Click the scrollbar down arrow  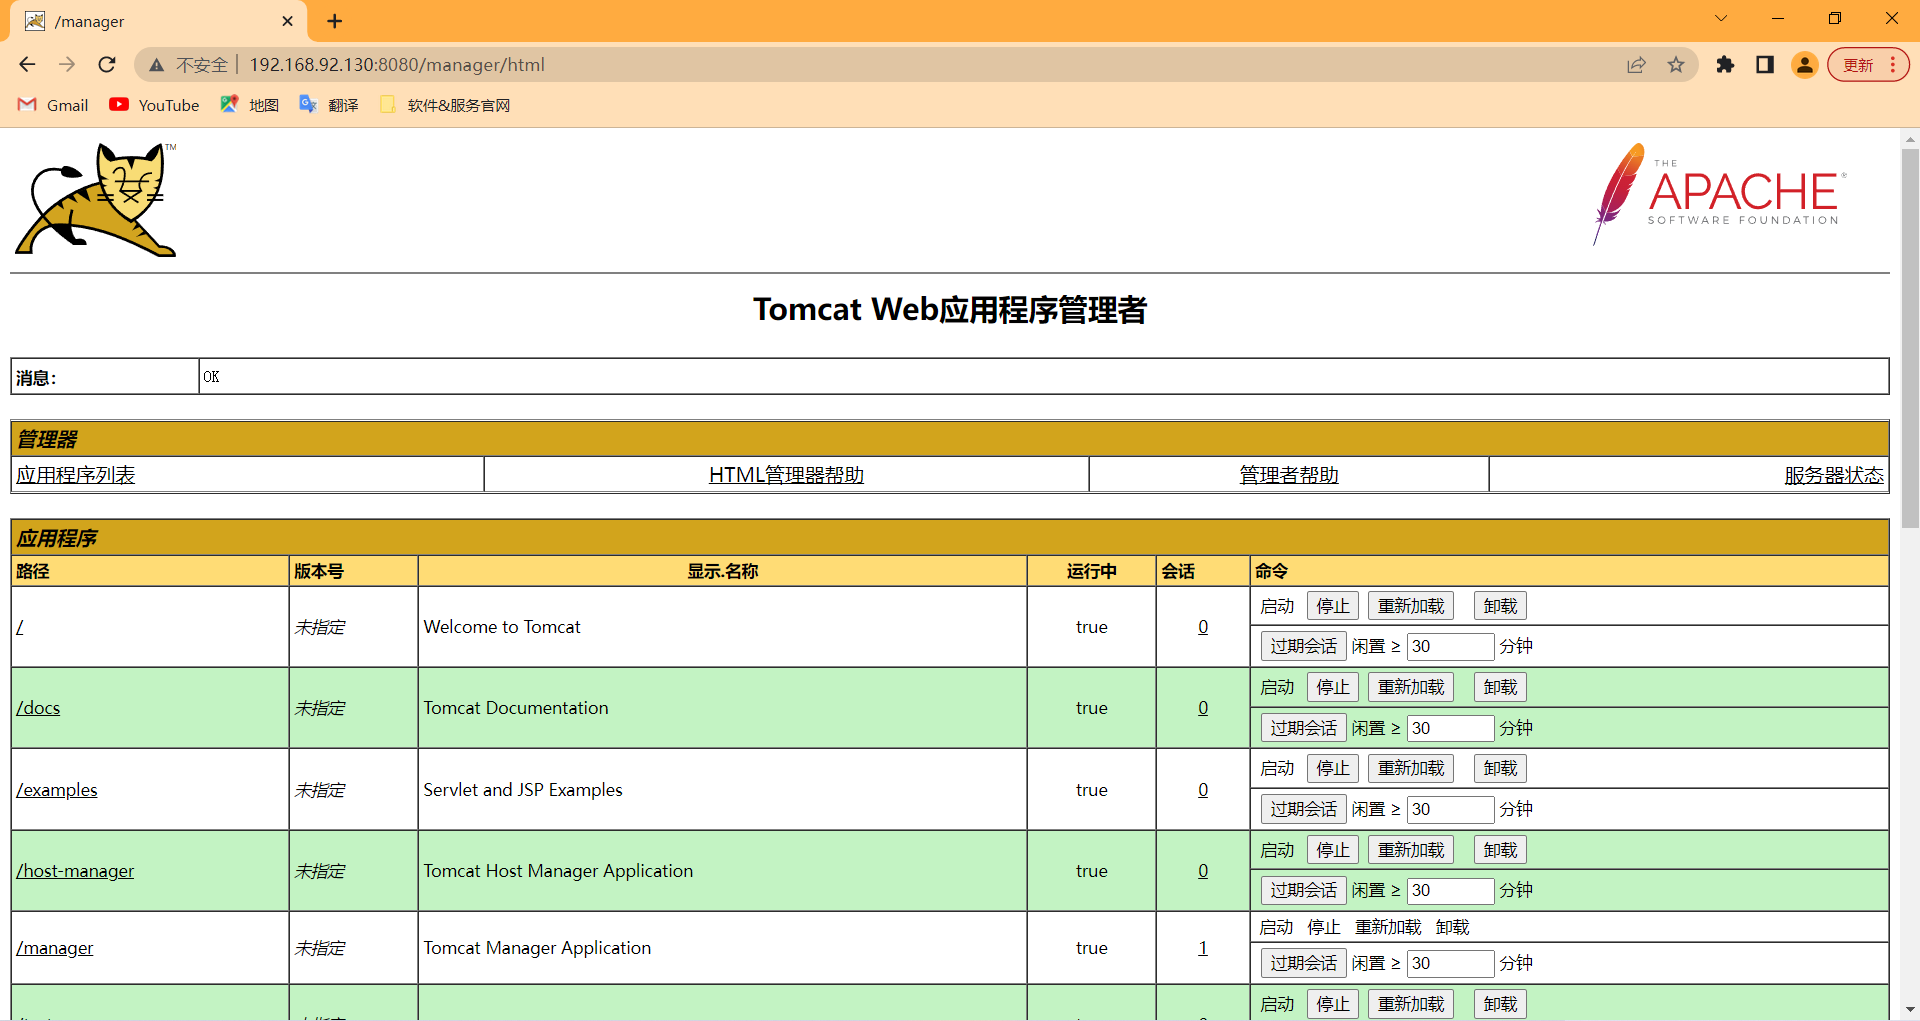coord(1910,1009)
